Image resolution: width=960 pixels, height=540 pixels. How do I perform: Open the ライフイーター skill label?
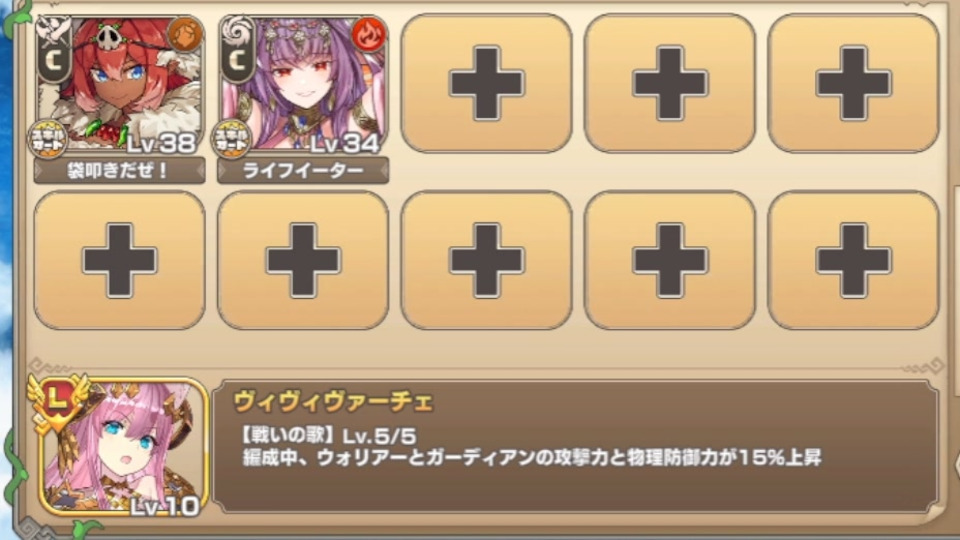pyautogui.click(x=303, y=170)
